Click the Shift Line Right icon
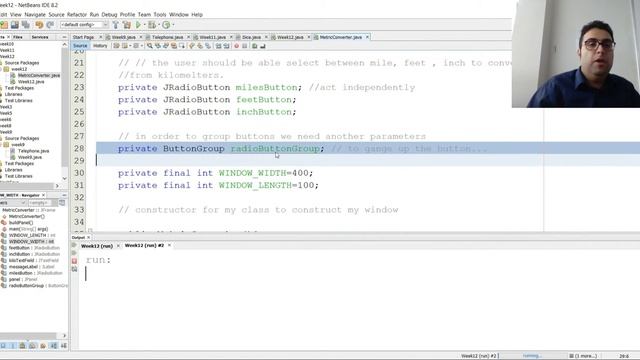 [227, 46]
